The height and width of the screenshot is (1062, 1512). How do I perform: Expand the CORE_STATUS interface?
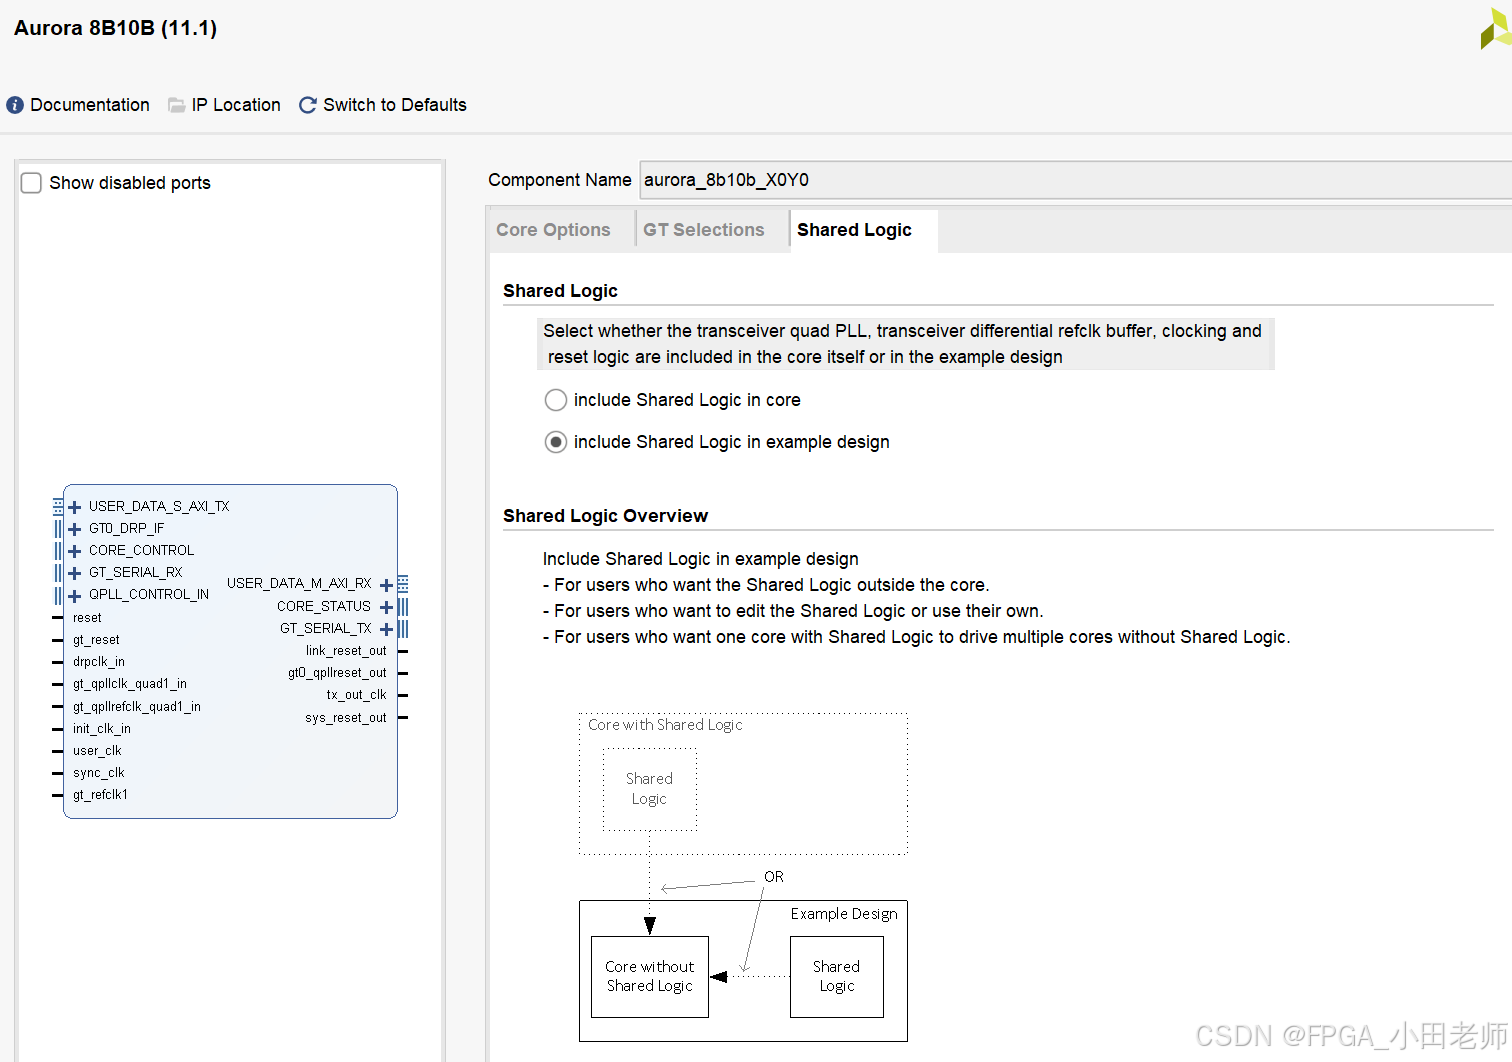click(x=386, y=607)
